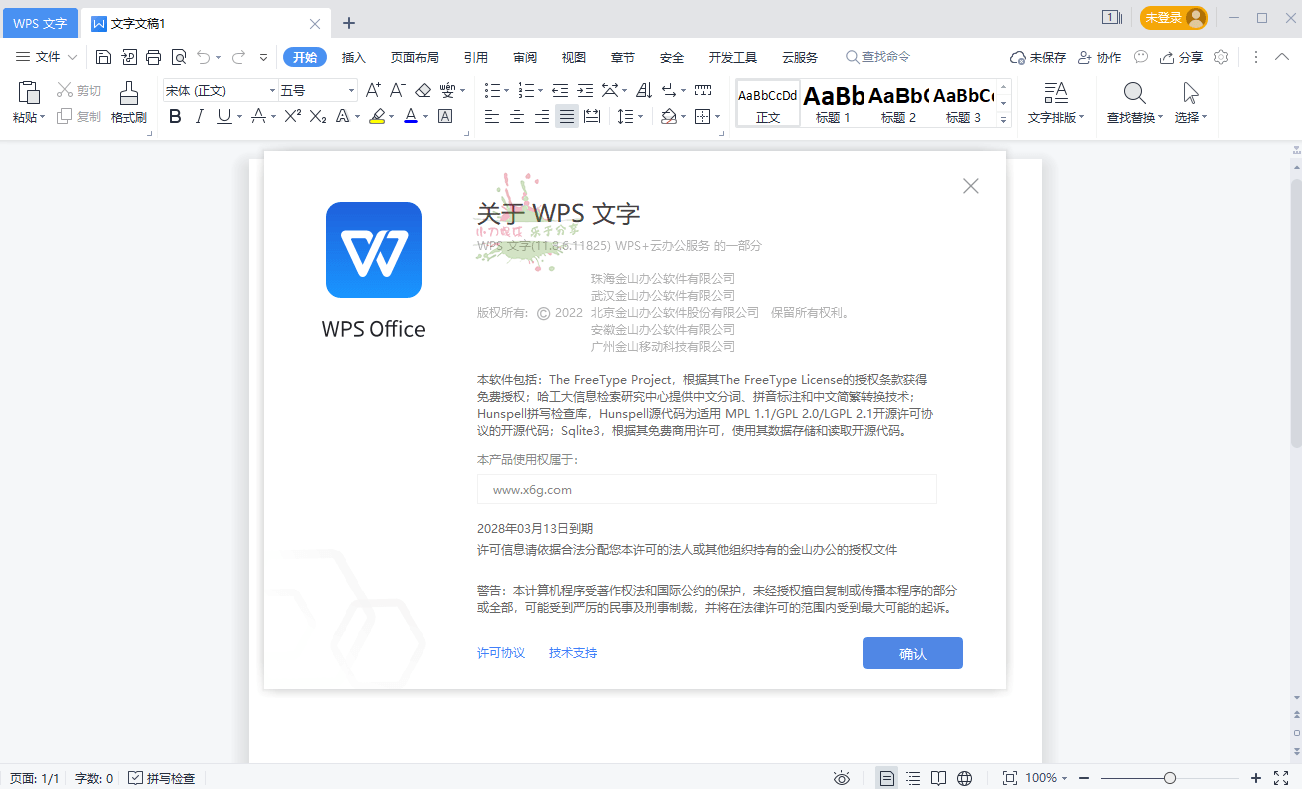
Task: Switch to web layout with the globe icon
Action: click(x=964, y=777)
